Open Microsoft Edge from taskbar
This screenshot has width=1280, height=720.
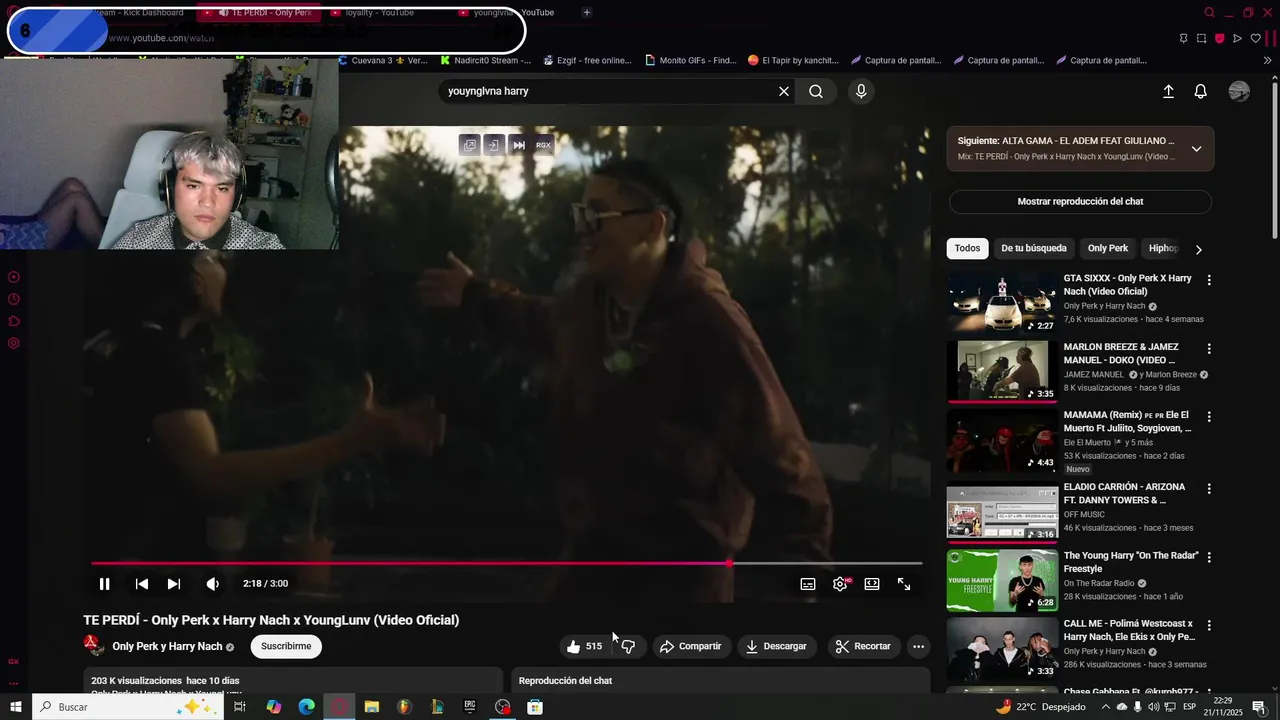307,707
